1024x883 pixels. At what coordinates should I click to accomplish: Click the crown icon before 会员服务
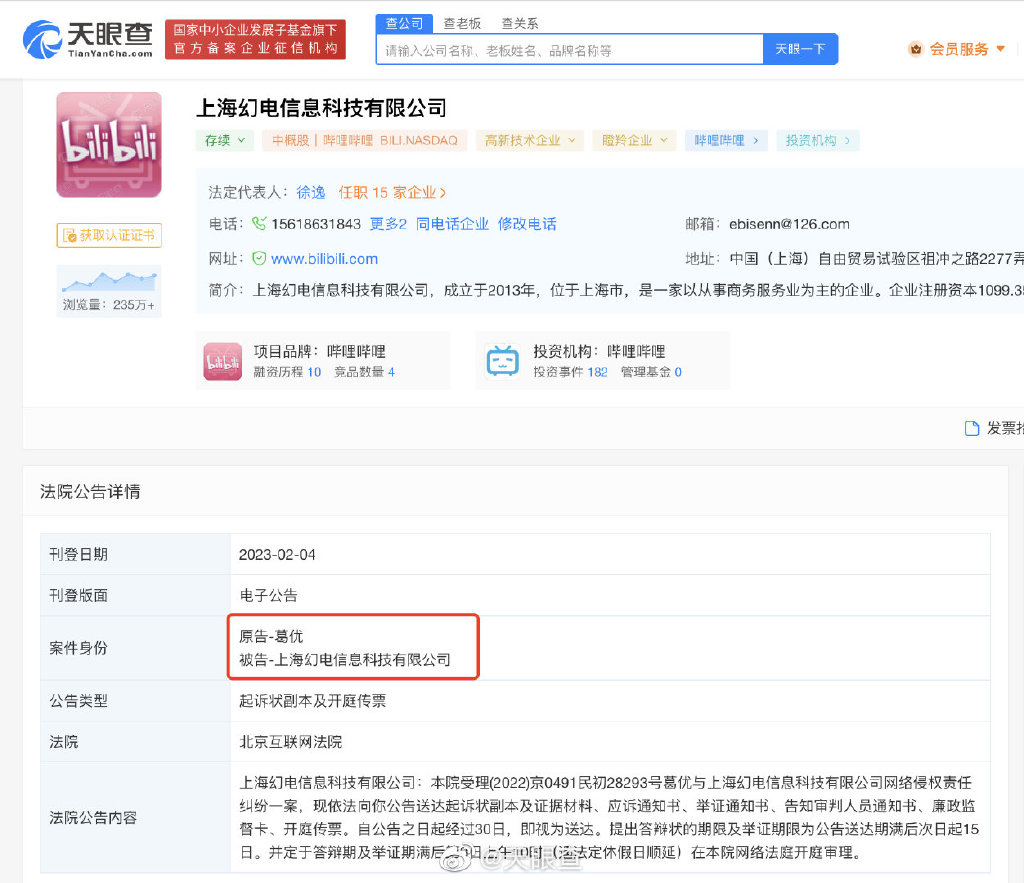pyautogui.click(x=916, y=49)
